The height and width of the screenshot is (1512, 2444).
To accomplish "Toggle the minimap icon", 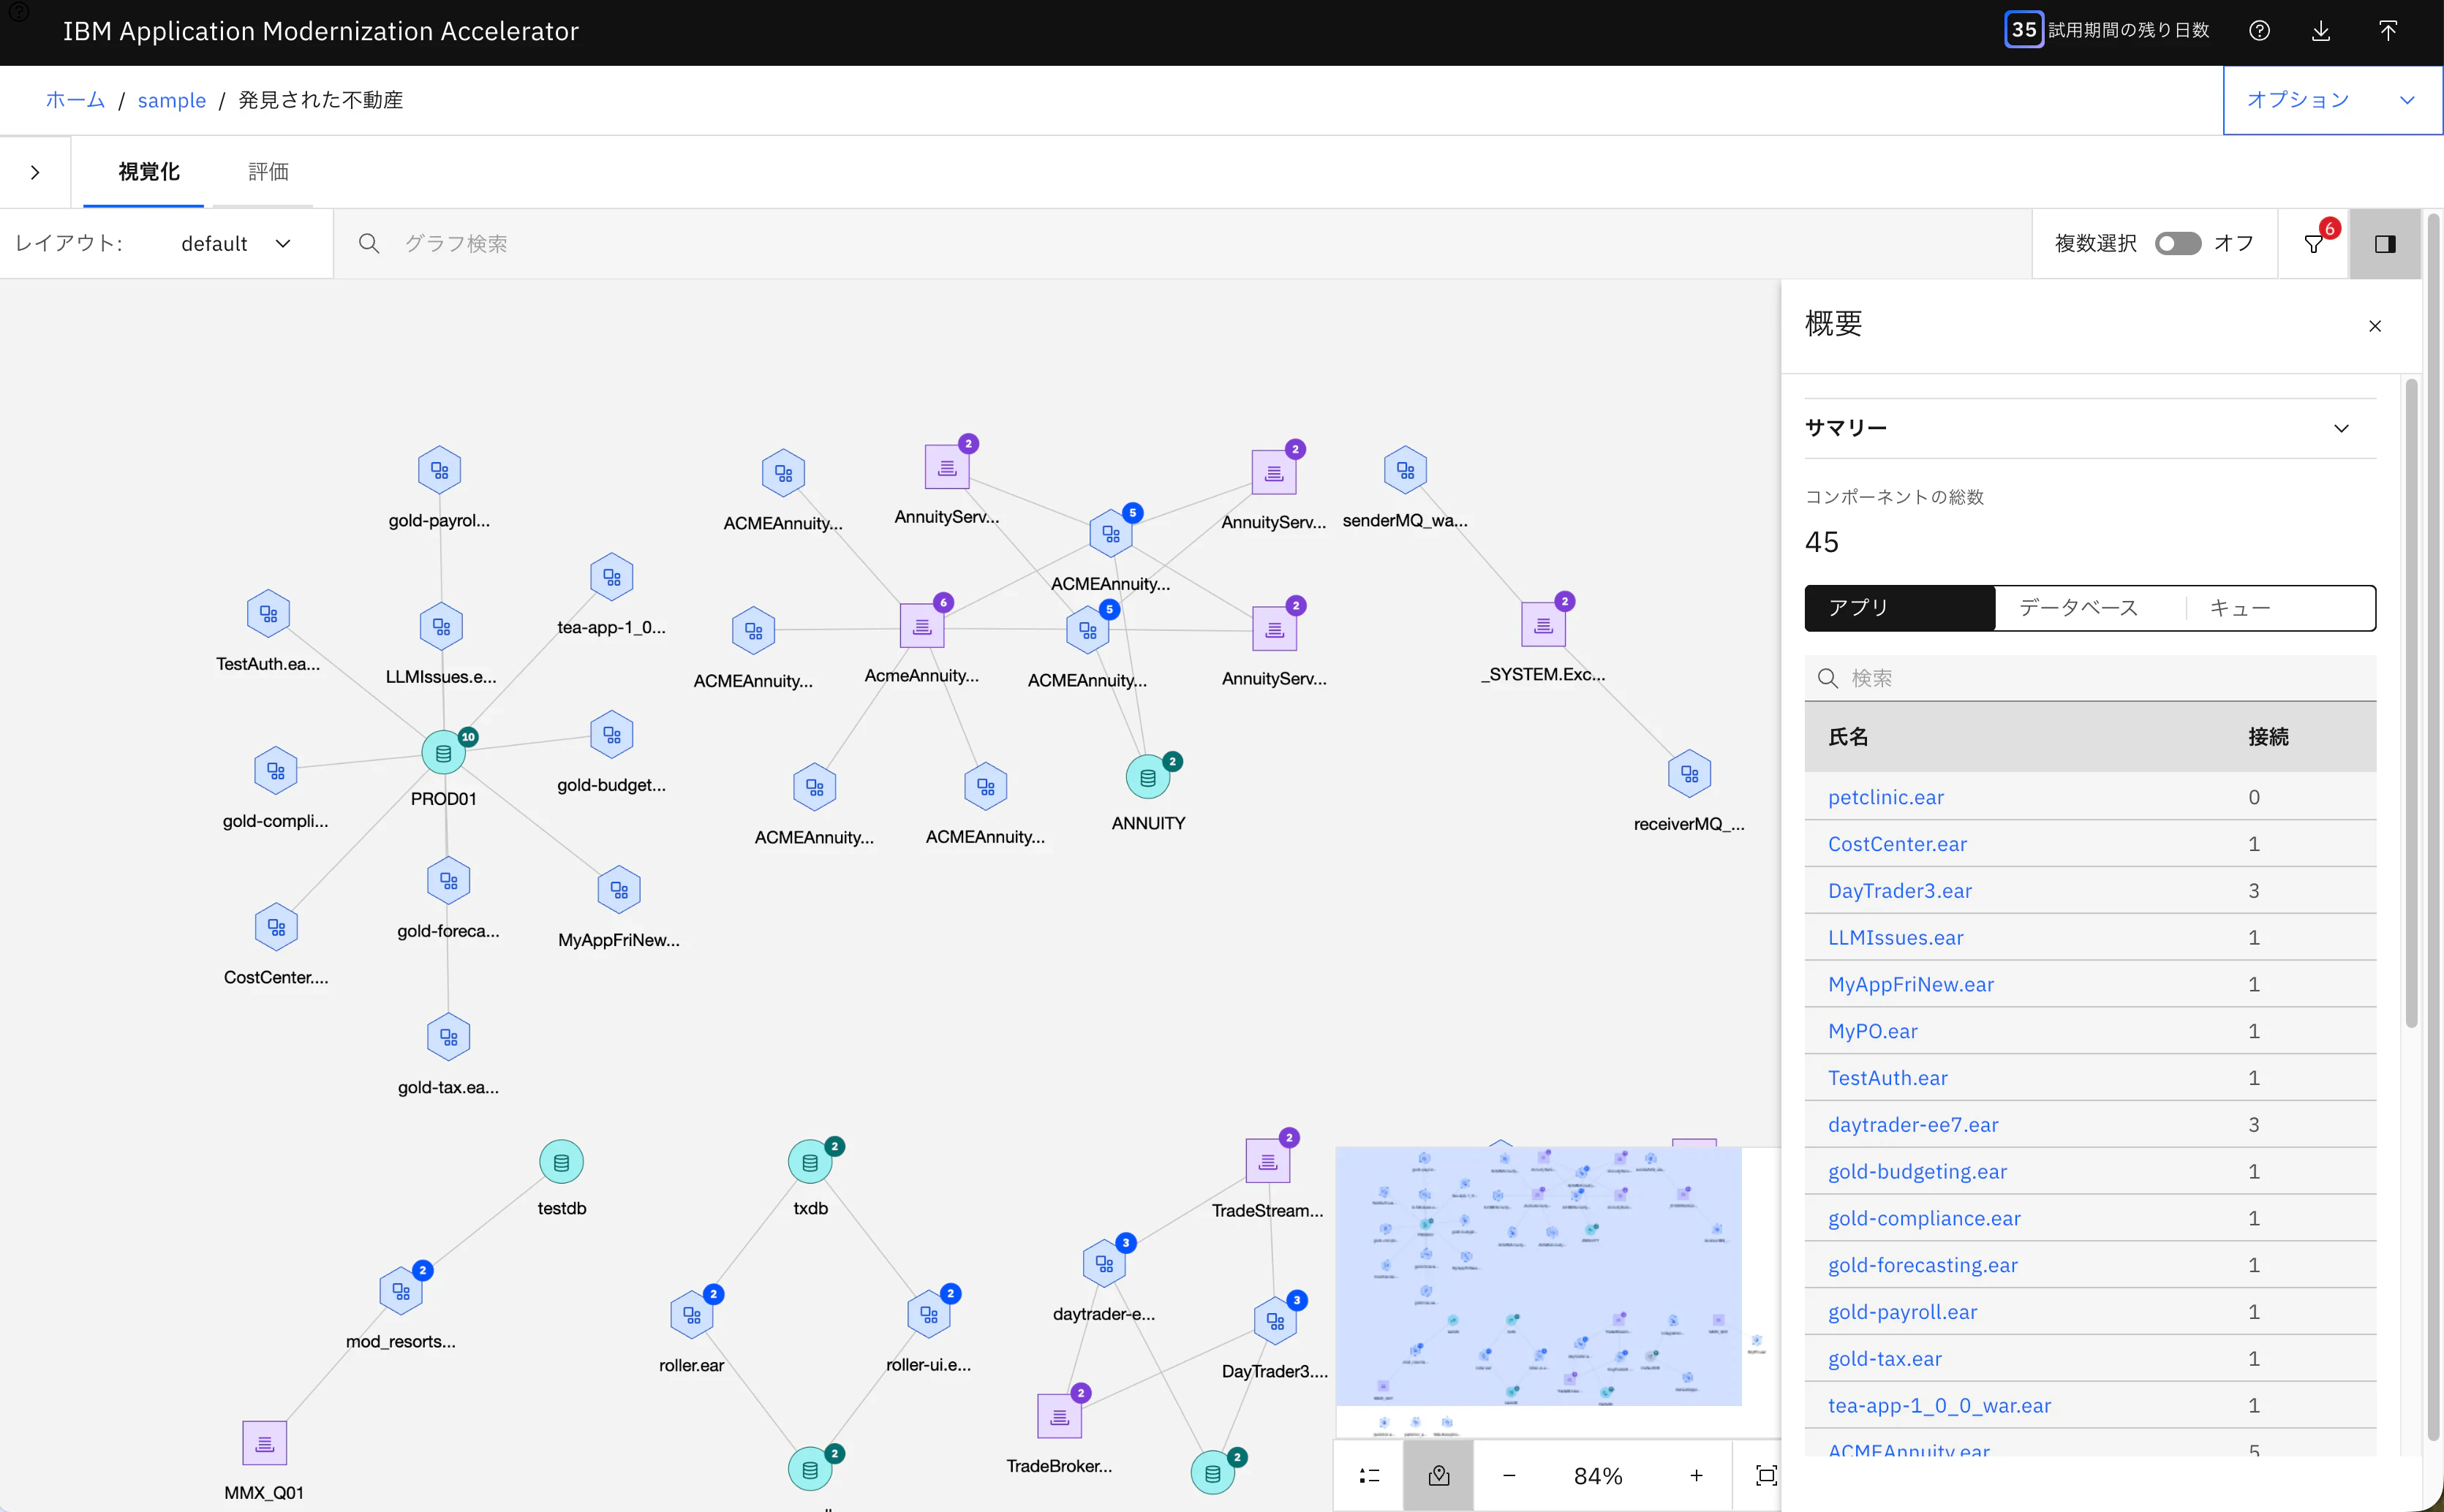I will pos(1438,1475).
